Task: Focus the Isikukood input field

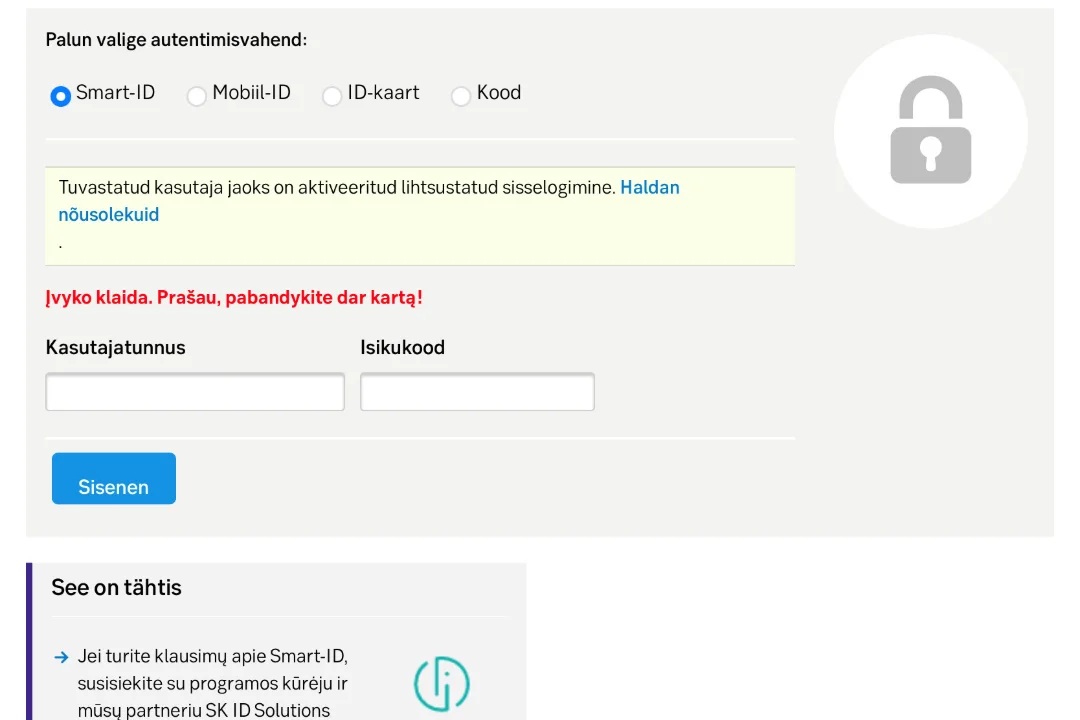Action: coord(477,391)
